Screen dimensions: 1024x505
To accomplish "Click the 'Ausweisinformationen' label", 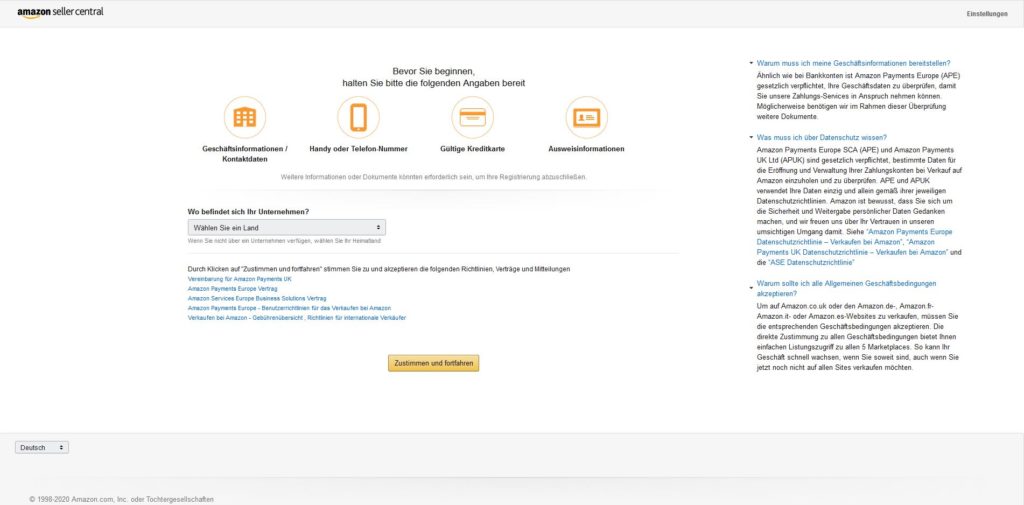I will [x=586, y=149].
